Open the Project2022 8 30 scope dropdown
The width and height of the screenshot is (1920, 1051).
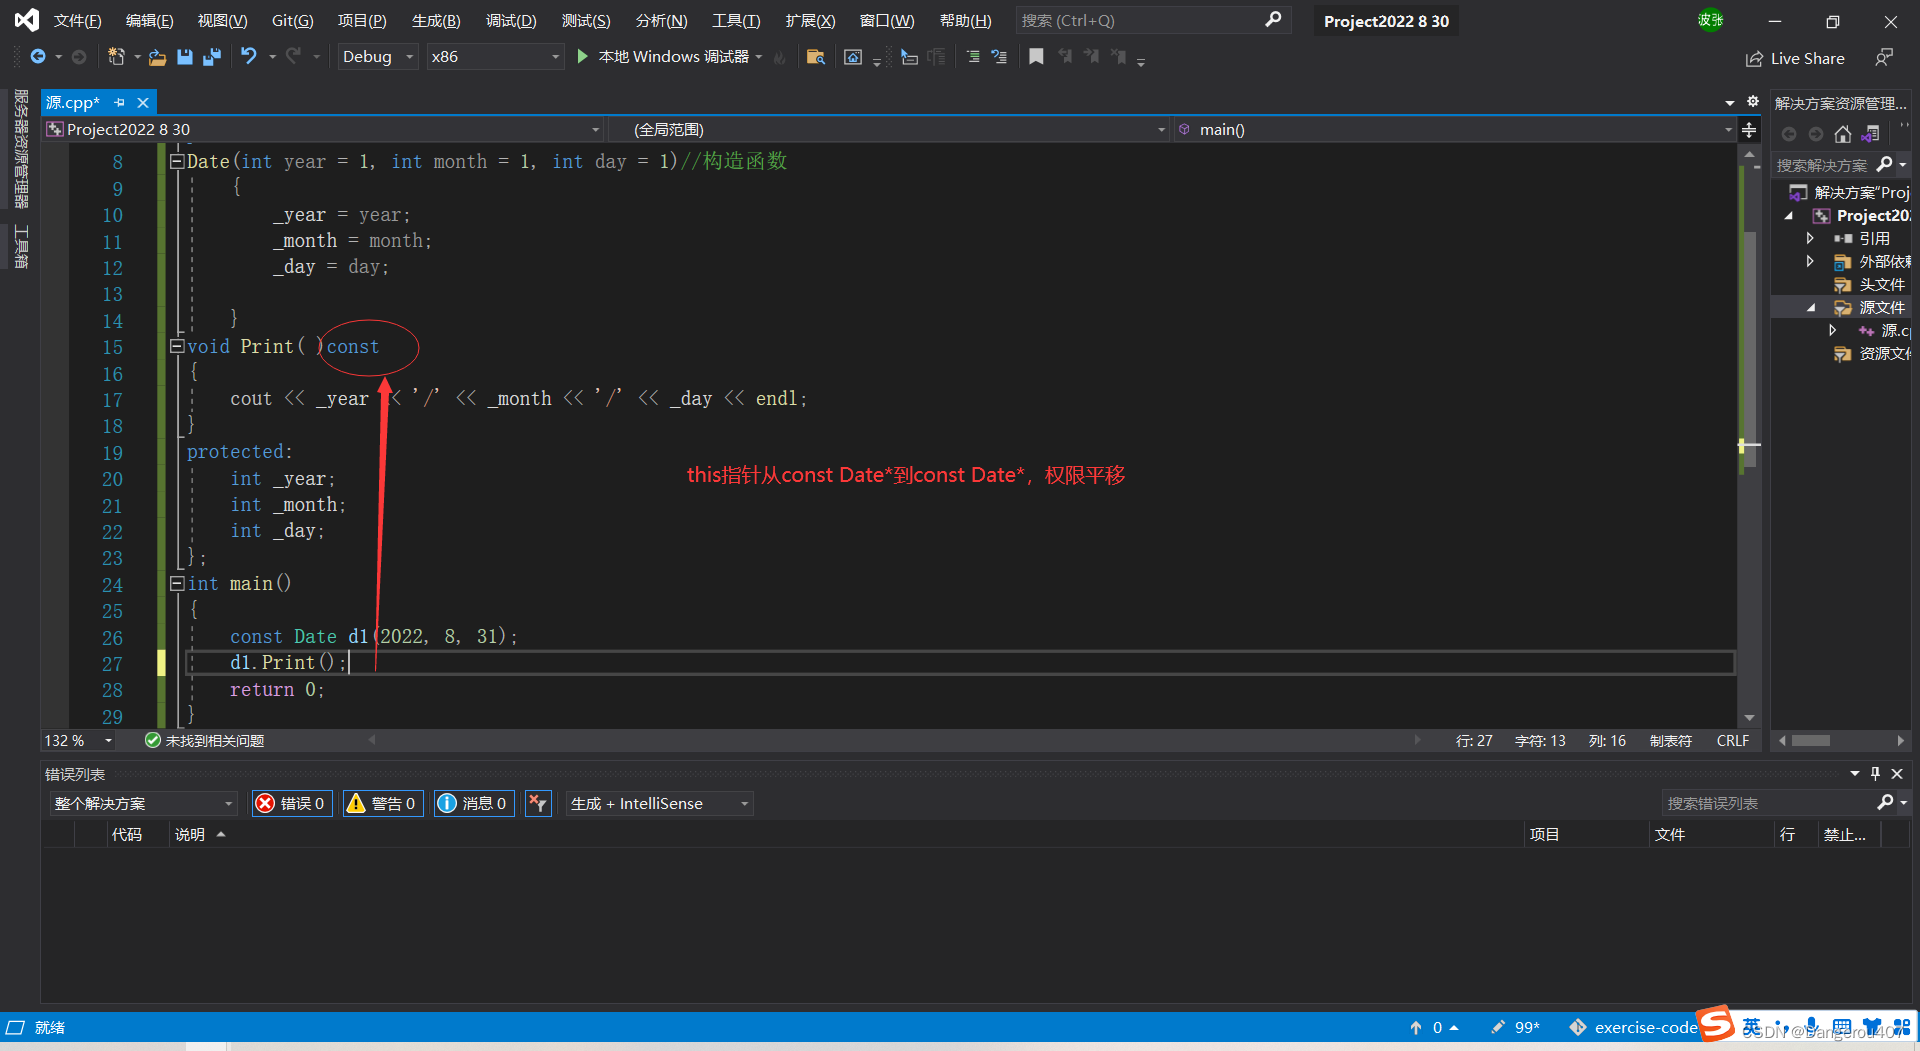(323, 129)
